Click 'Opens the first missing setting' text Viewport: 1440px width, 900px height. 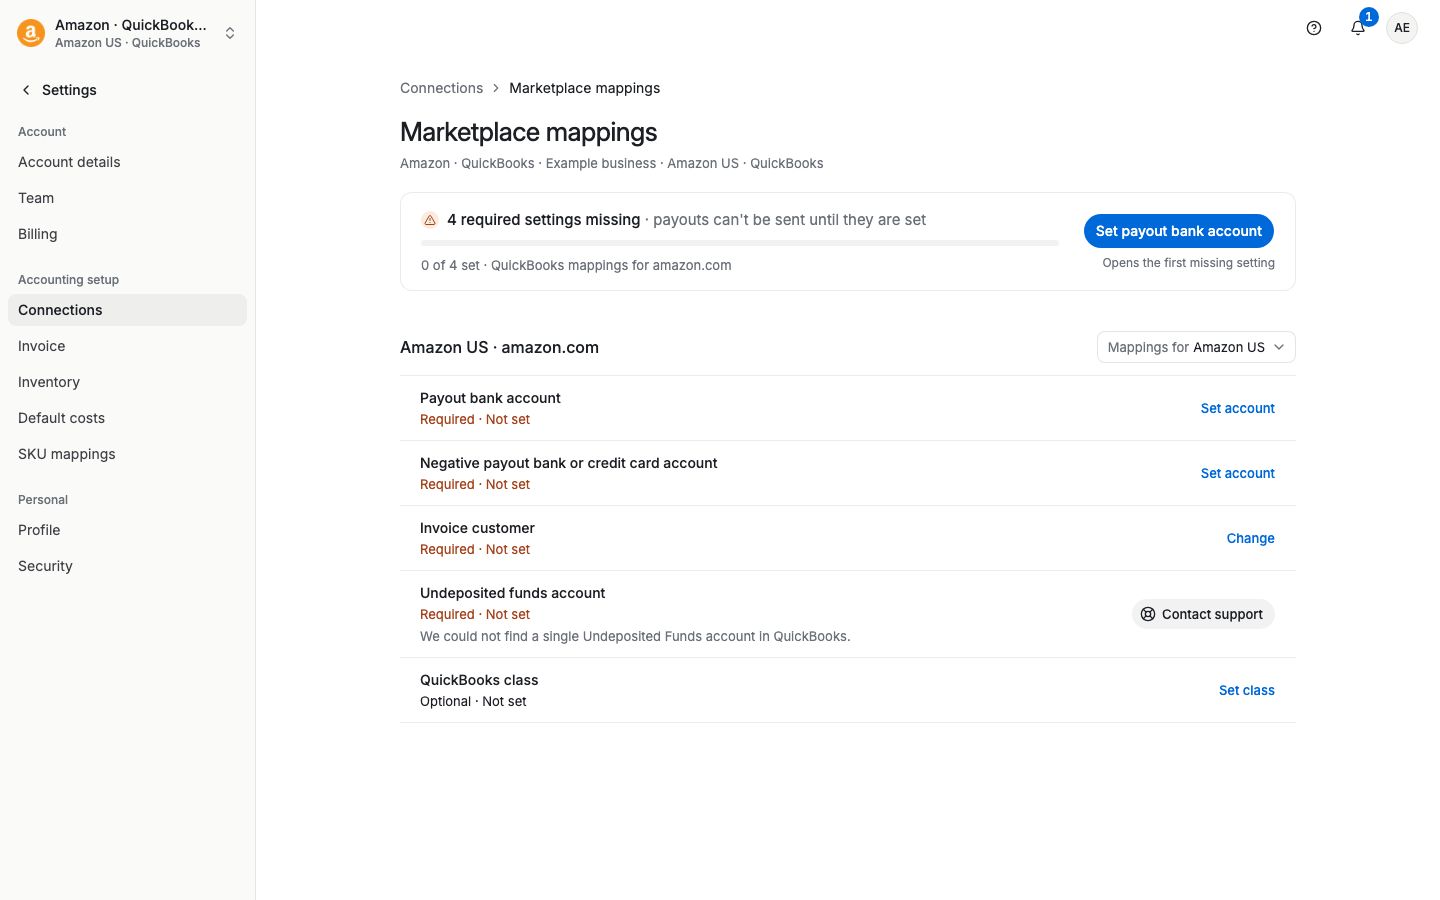click(x=1188, y=263)
